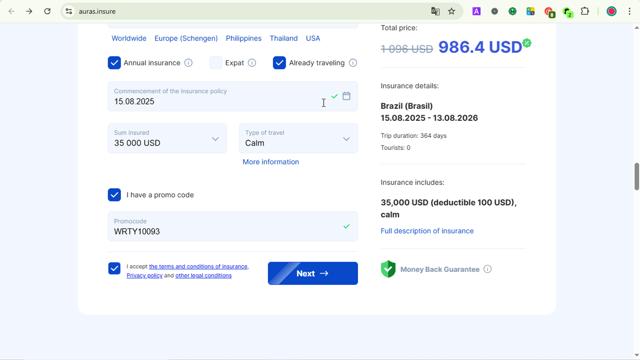Click the Brazil (Brasil) destination text
Screen dimensions: 640x360
coord(407,106)
